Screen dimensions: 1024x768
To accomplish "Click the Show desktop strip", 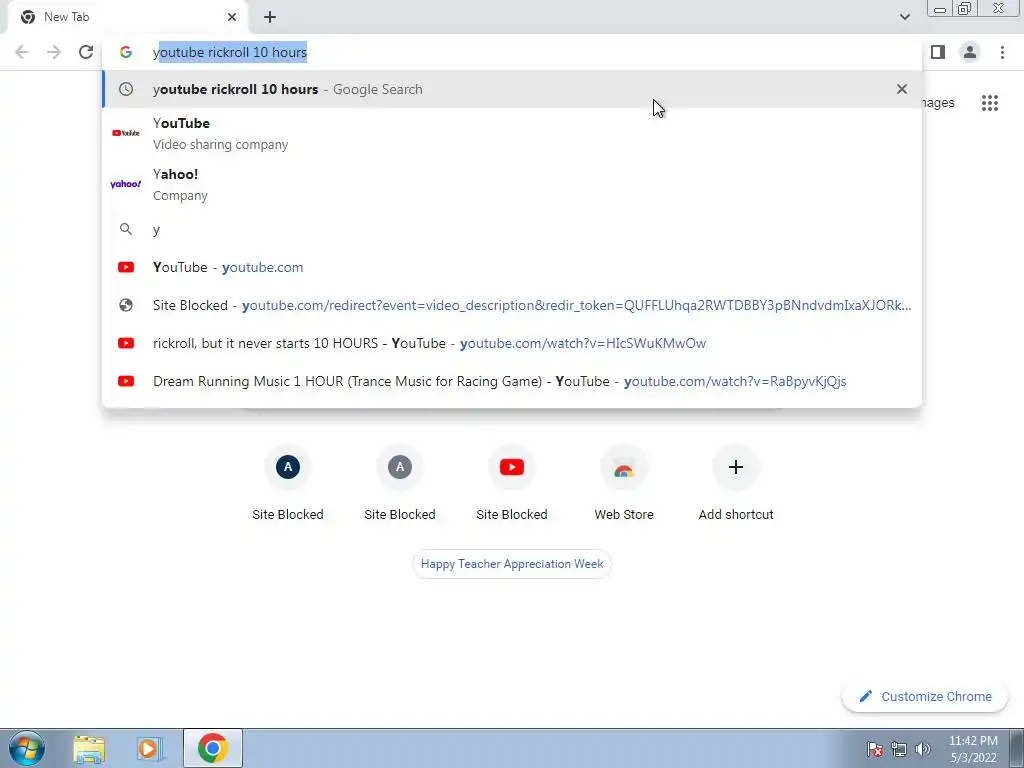I will pyautogui.click(x=1017, y=748).
